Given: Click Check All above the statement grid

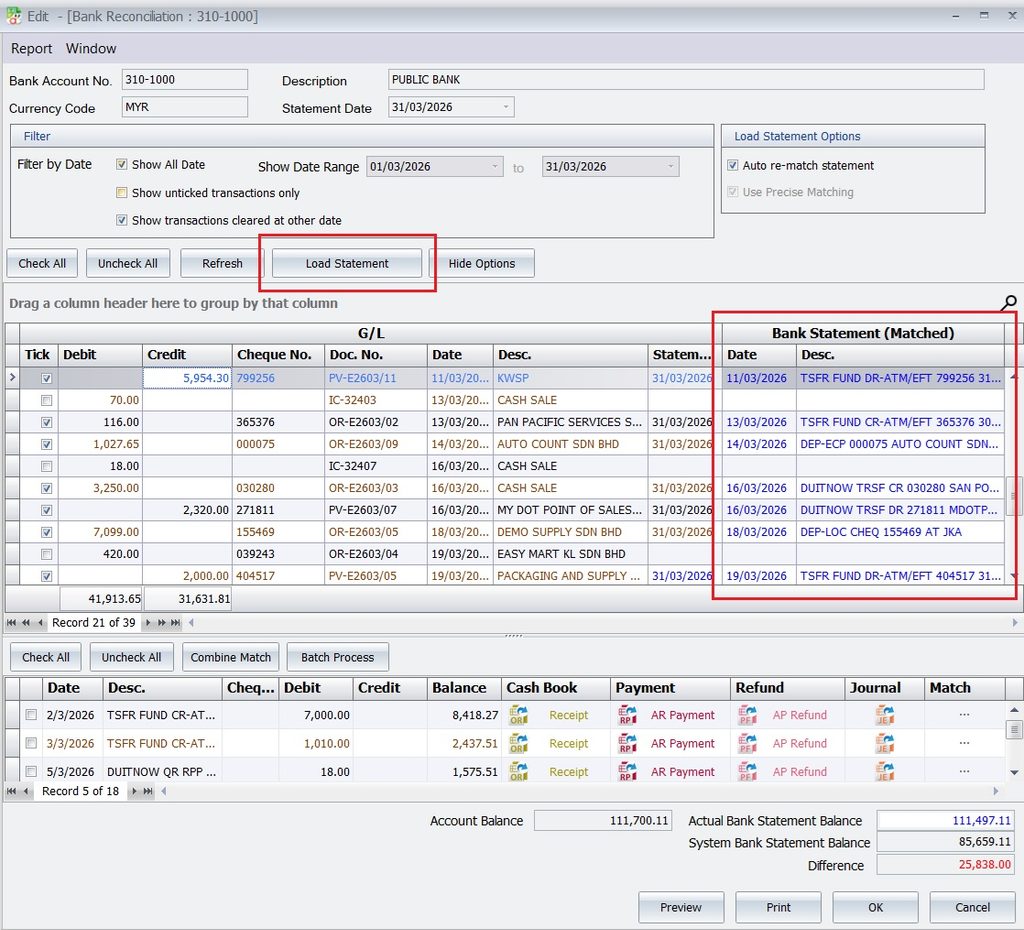Looking at the screenshot, I should [x=46, y=657].
